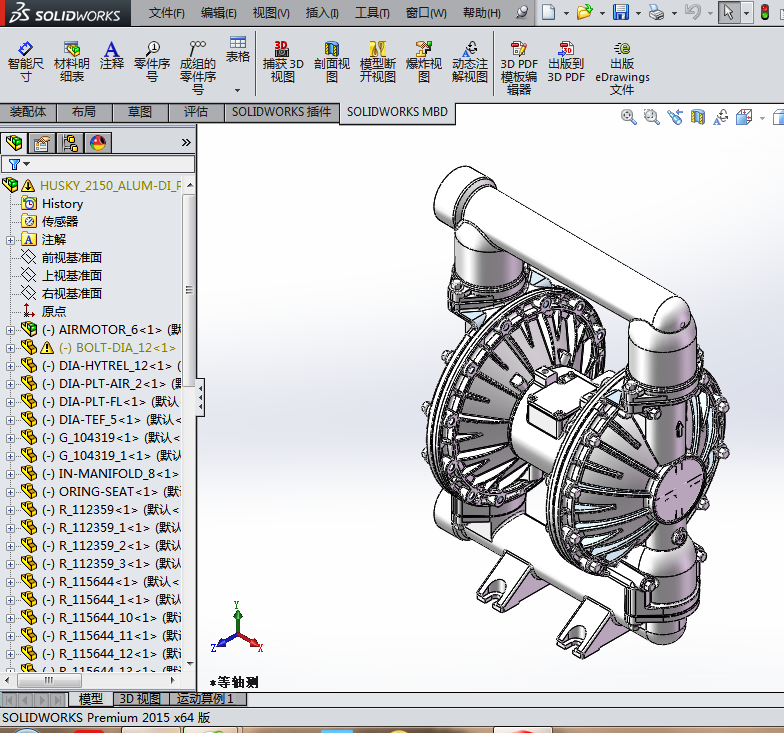Open the 帮助(H) menu
The width and height of the screenshot is (784, 733).
(482, 13)
